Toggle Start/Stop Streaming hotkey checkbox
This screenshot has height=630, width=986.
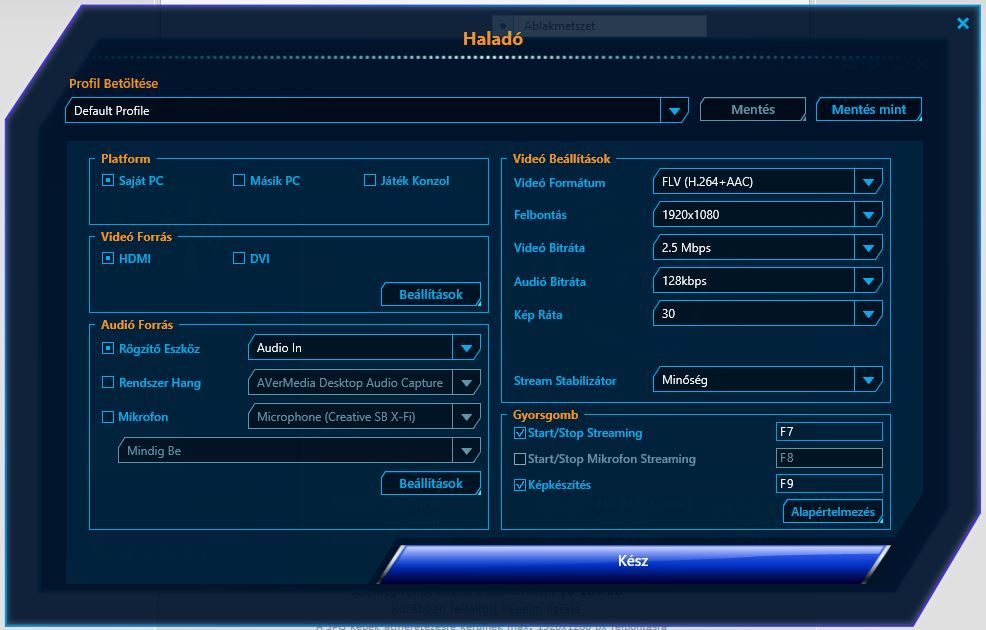tap(520, 433)
